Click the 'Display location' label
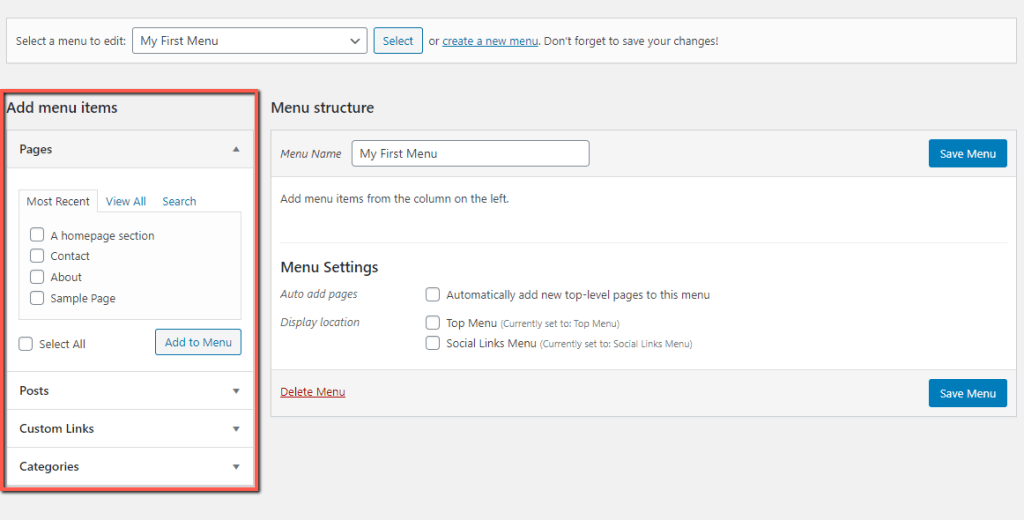Image resolution: width=1024 pixels, height=520 pixels. 319,322
